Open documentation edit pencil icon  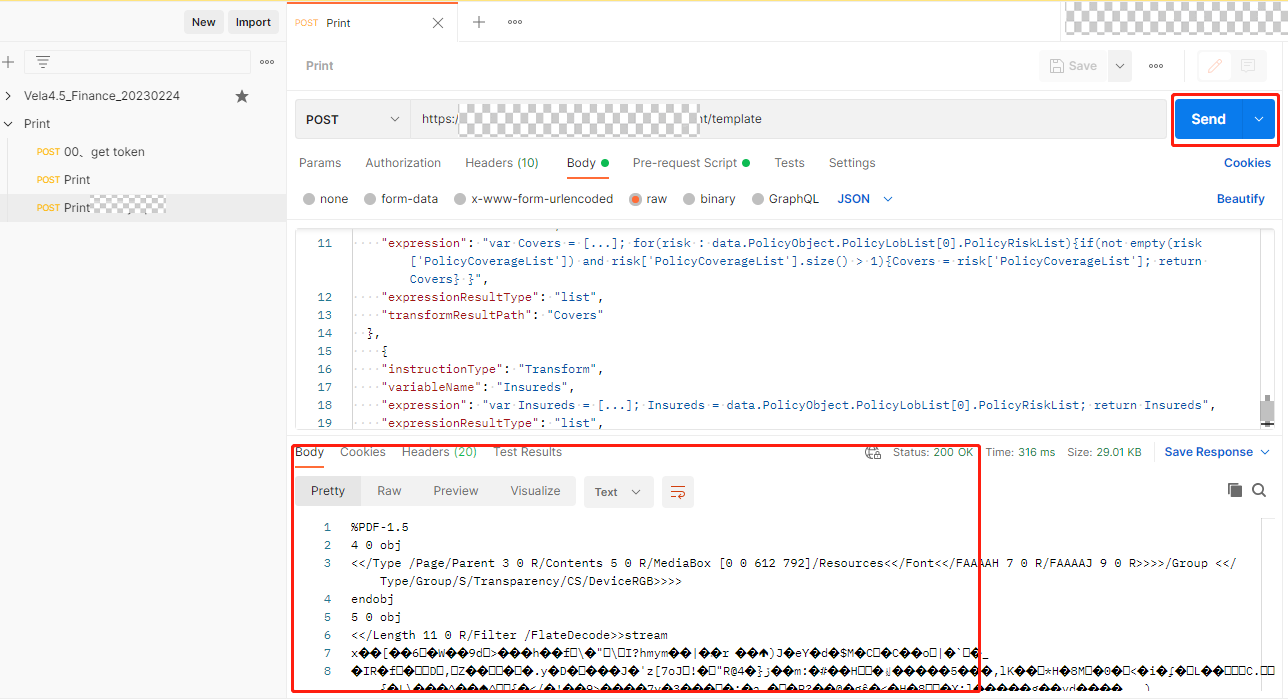(x=1213, y=66)
